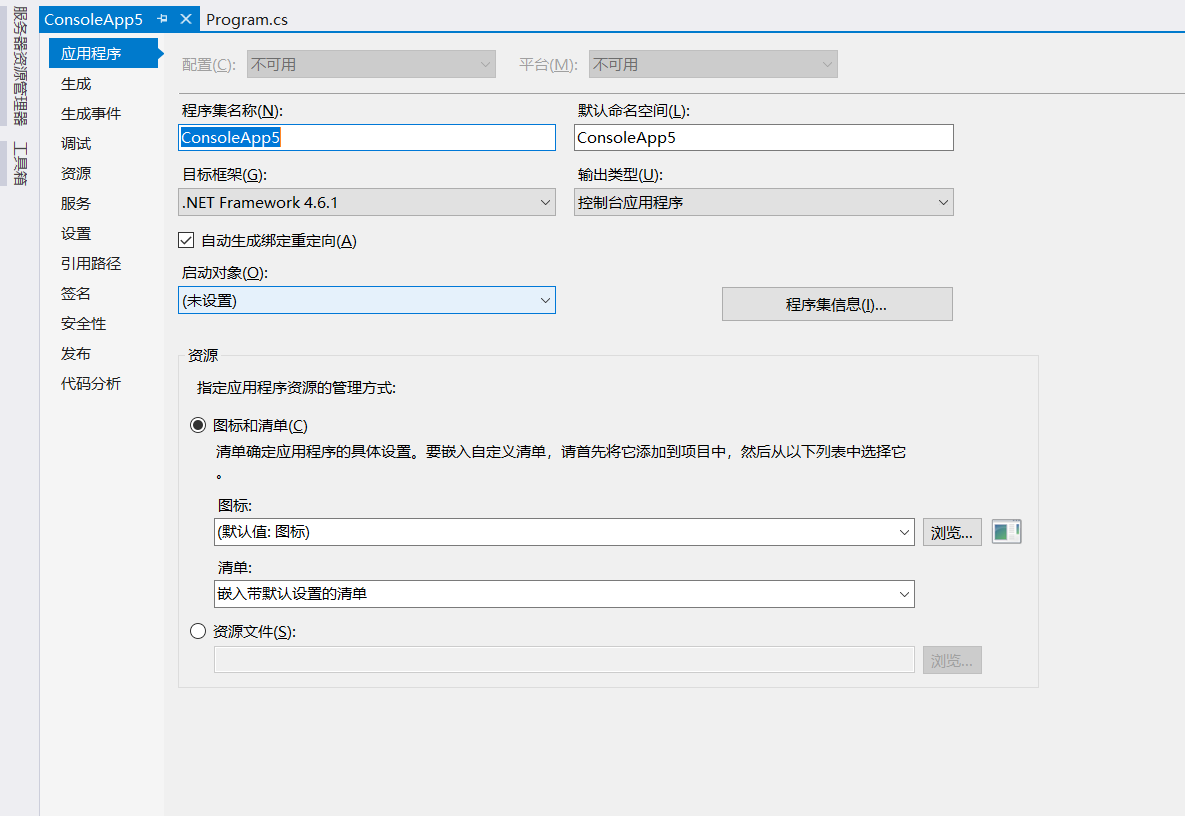Expand the 清单 dropdown

pyautogui.click(x=565, y=594)
